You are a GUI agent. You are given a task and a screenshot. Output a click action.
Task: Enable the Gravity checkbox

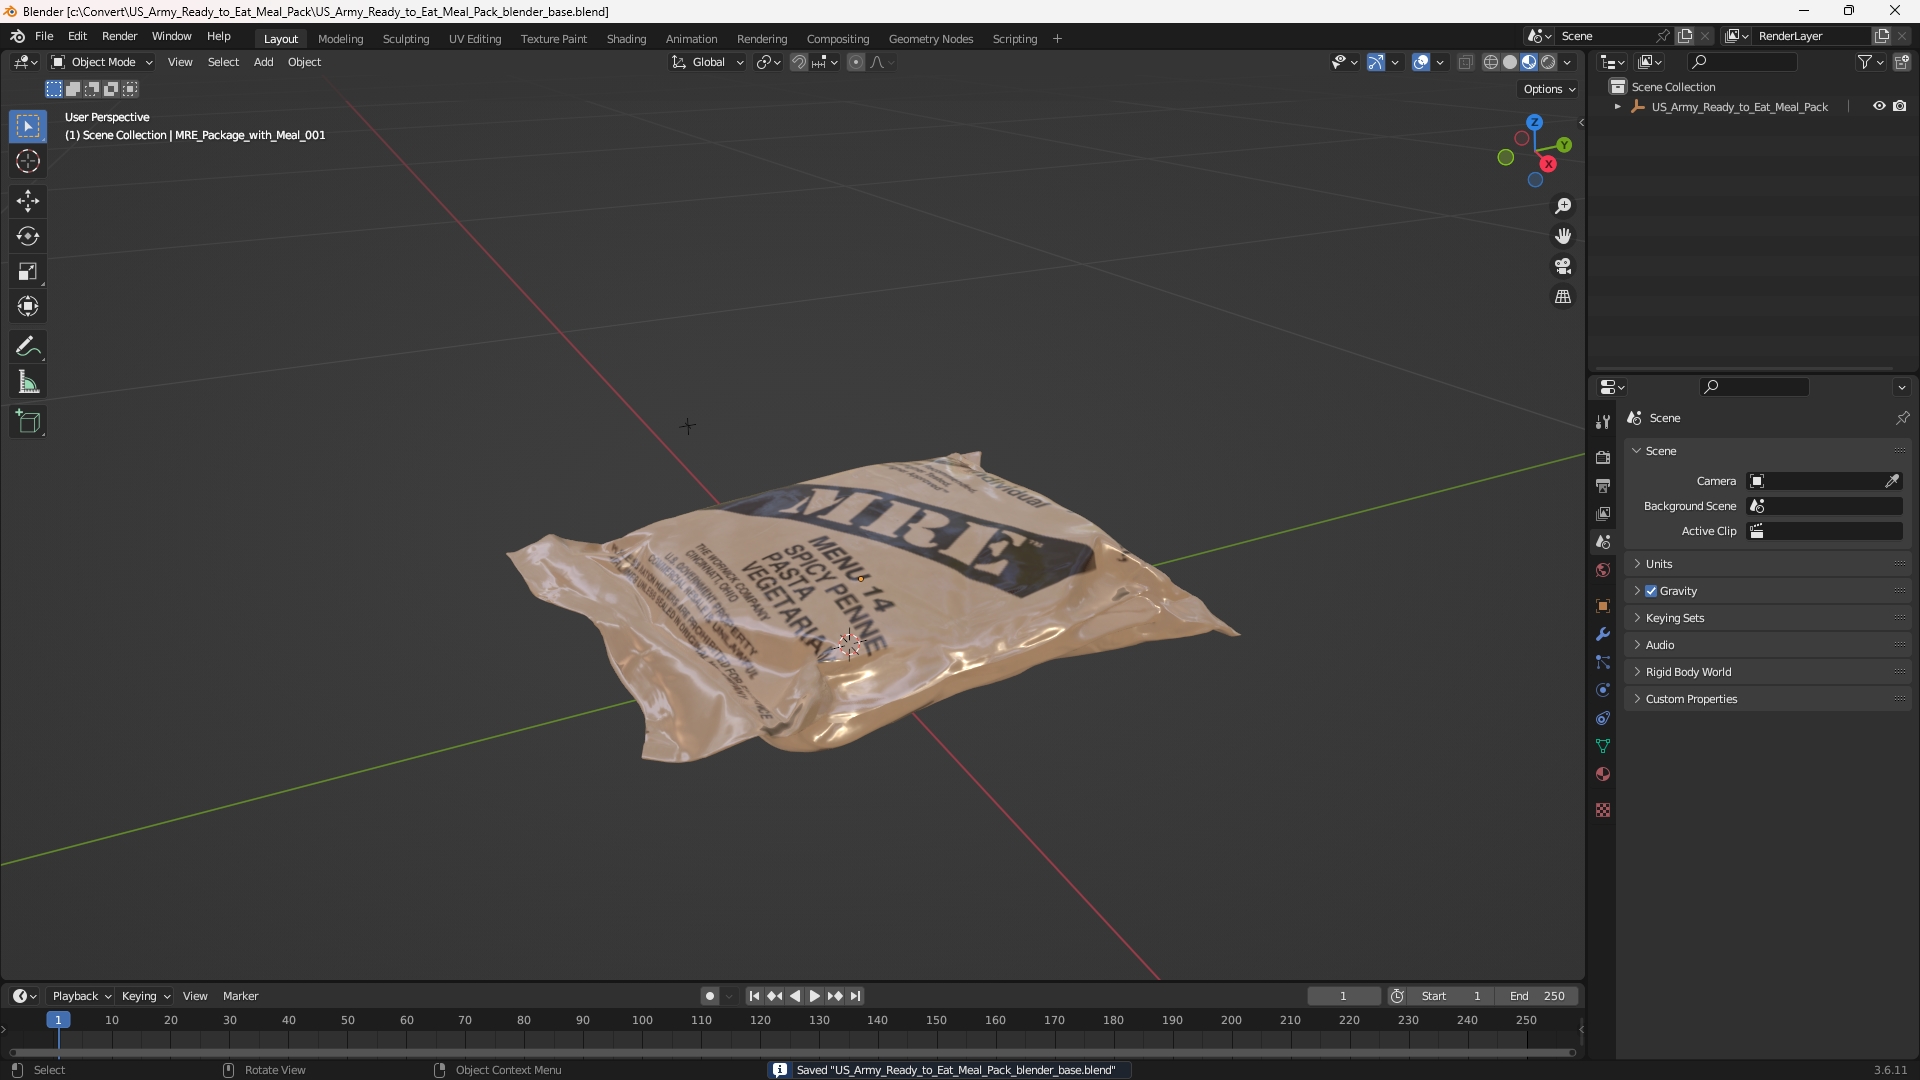[1651, 591]
